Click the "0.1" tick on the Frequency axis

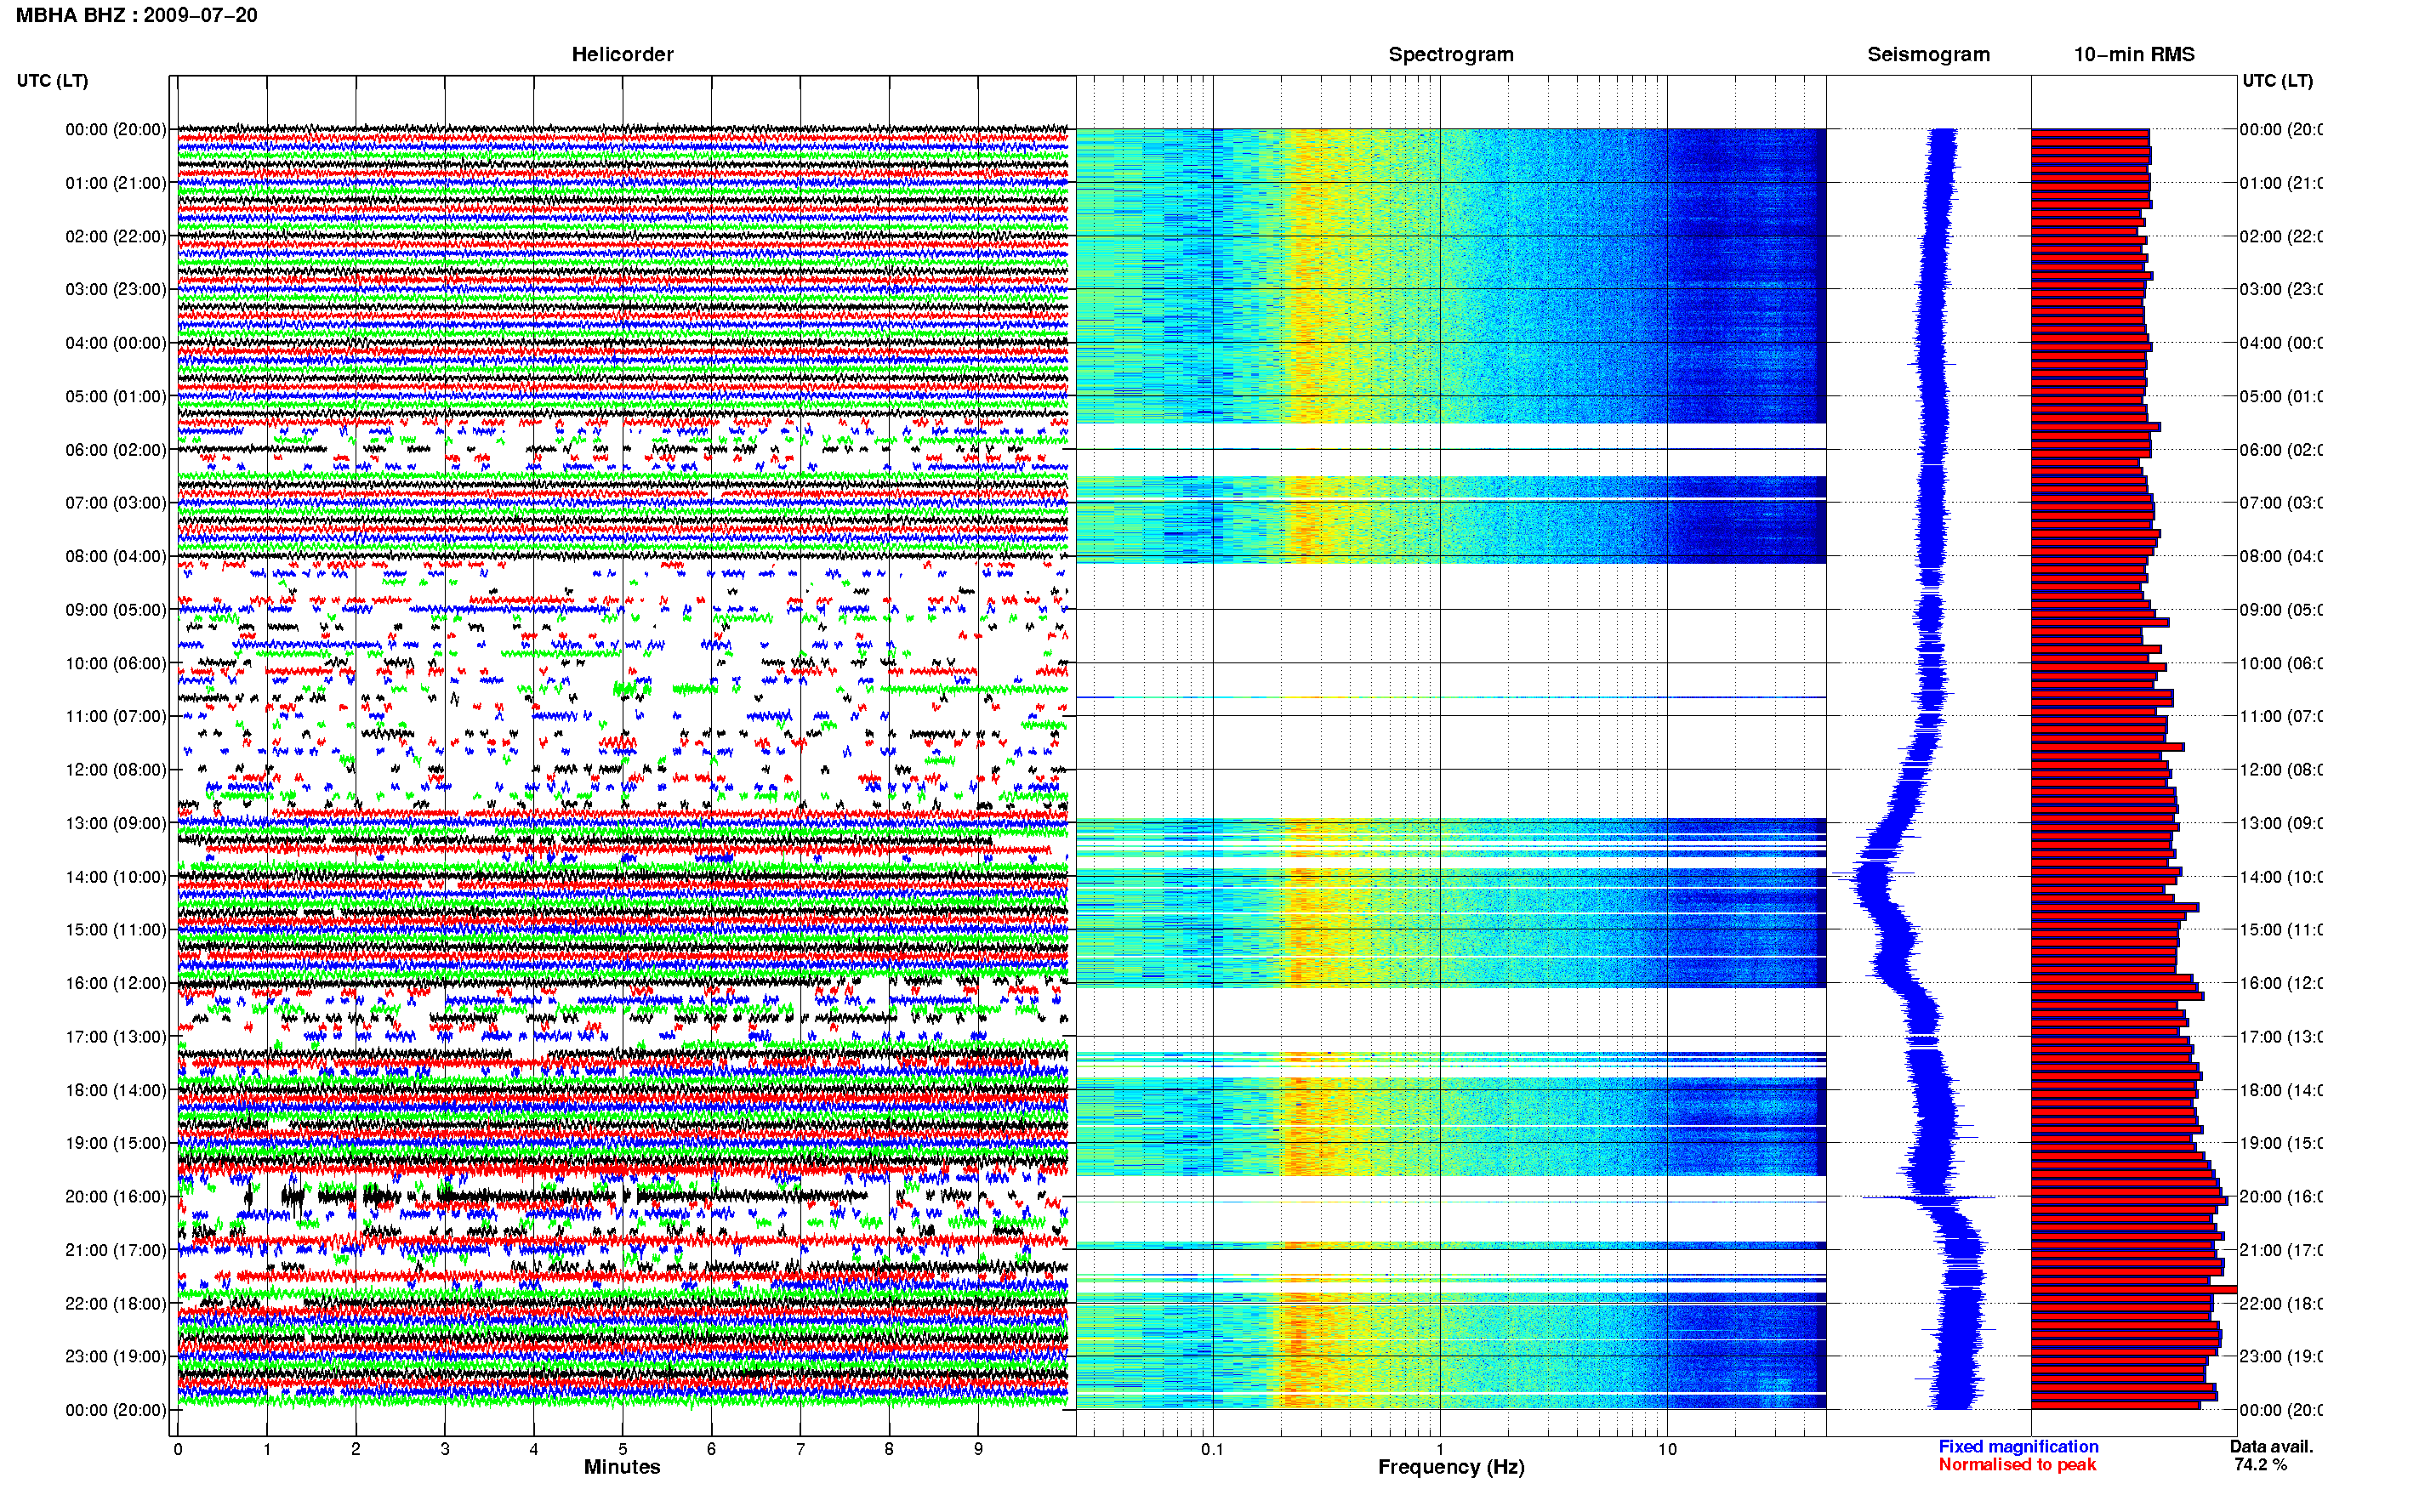click(x=1213, y=1449)
